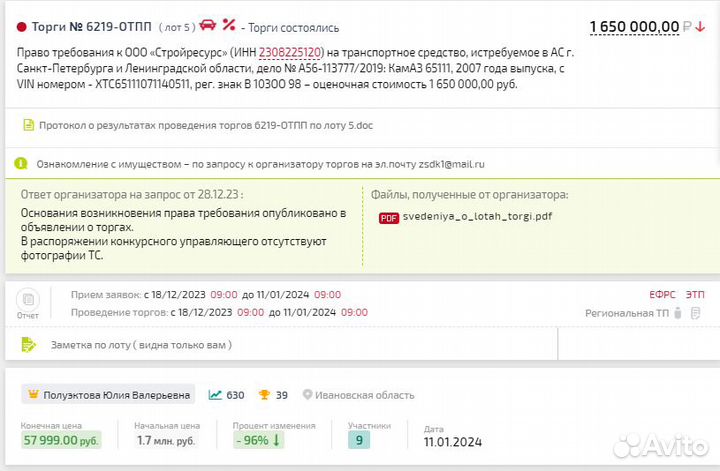Click the red car category icon
This screenshot has width=720, height=471.
tap(208, 26)
